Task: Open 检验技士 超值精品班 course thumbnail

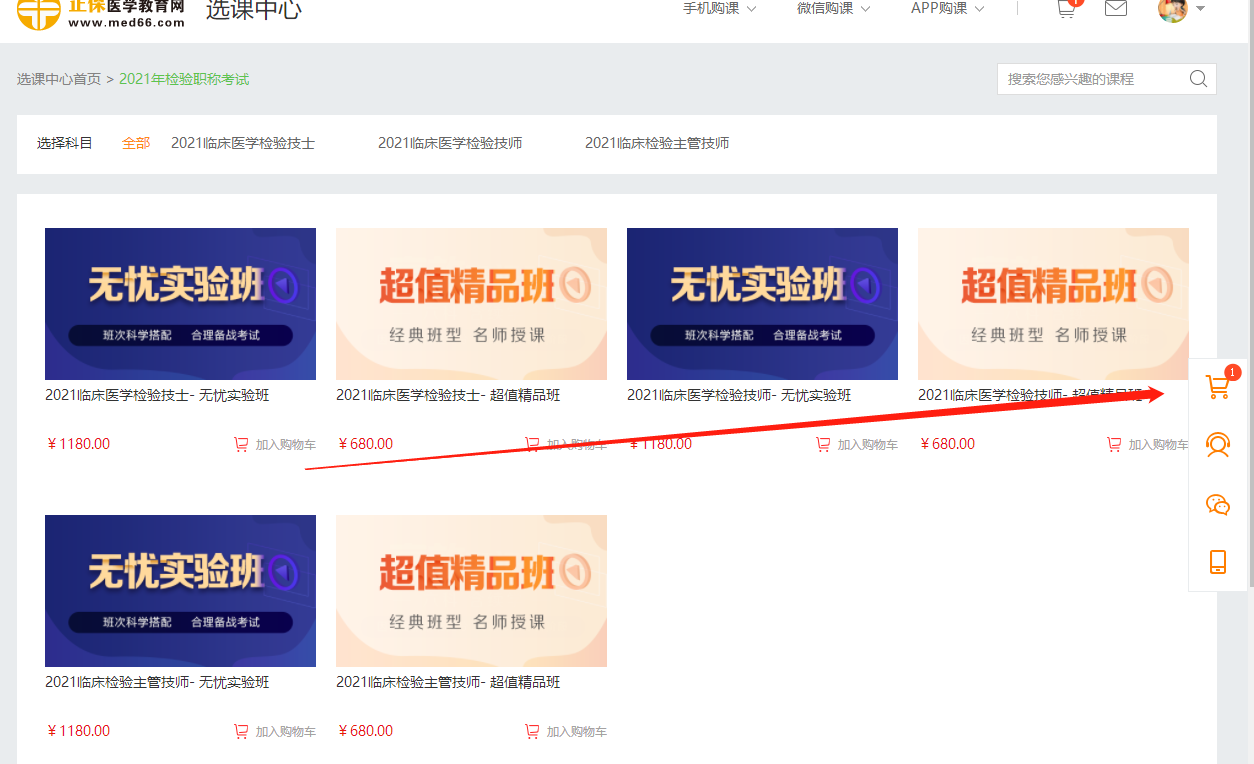Action: click(471, 304)
